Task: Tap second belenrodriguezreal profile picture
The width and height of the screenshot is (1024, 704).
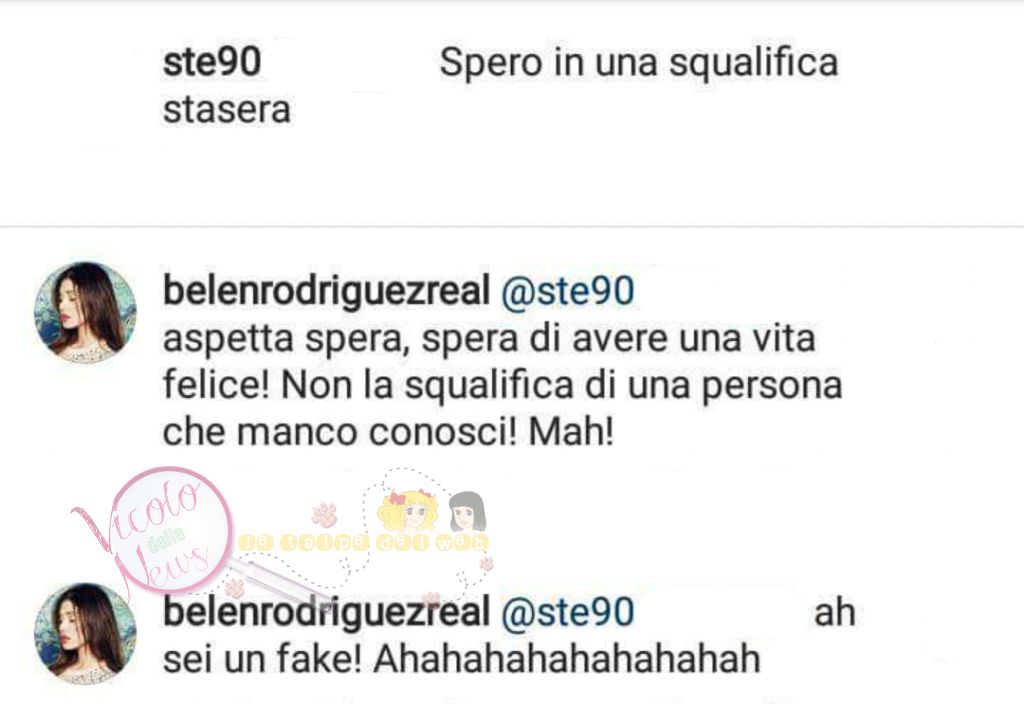Action: 86,633
